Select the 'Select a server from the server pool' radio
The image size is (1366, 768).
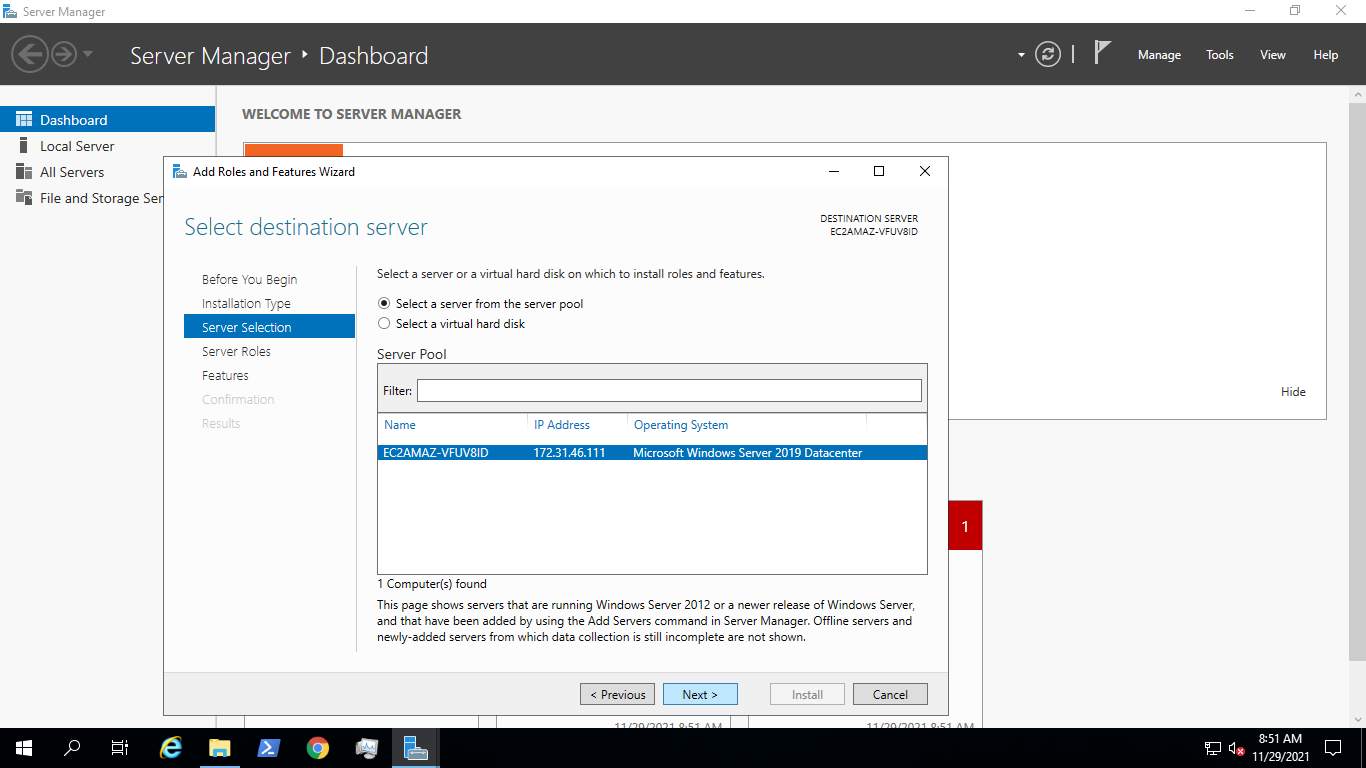coord(384,303)
